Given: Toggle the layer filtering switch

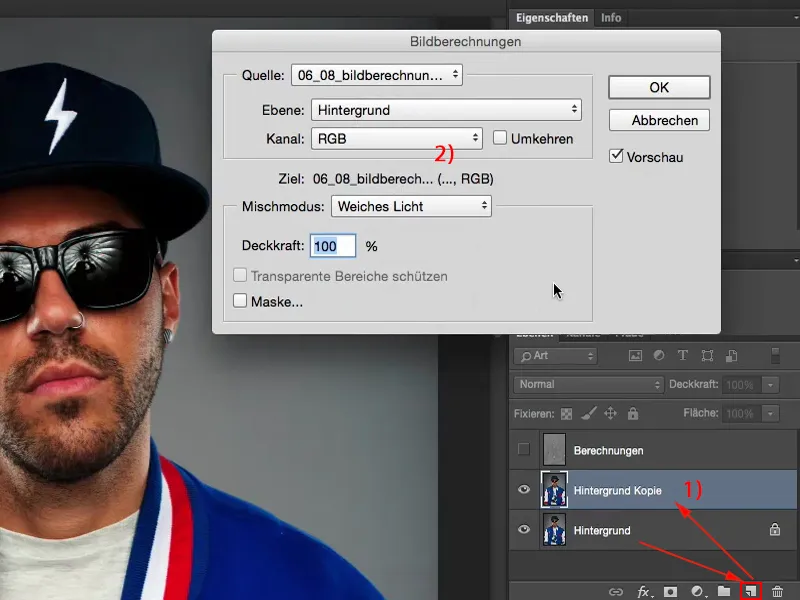Looking at the screenshot, I should coord(776,356).
